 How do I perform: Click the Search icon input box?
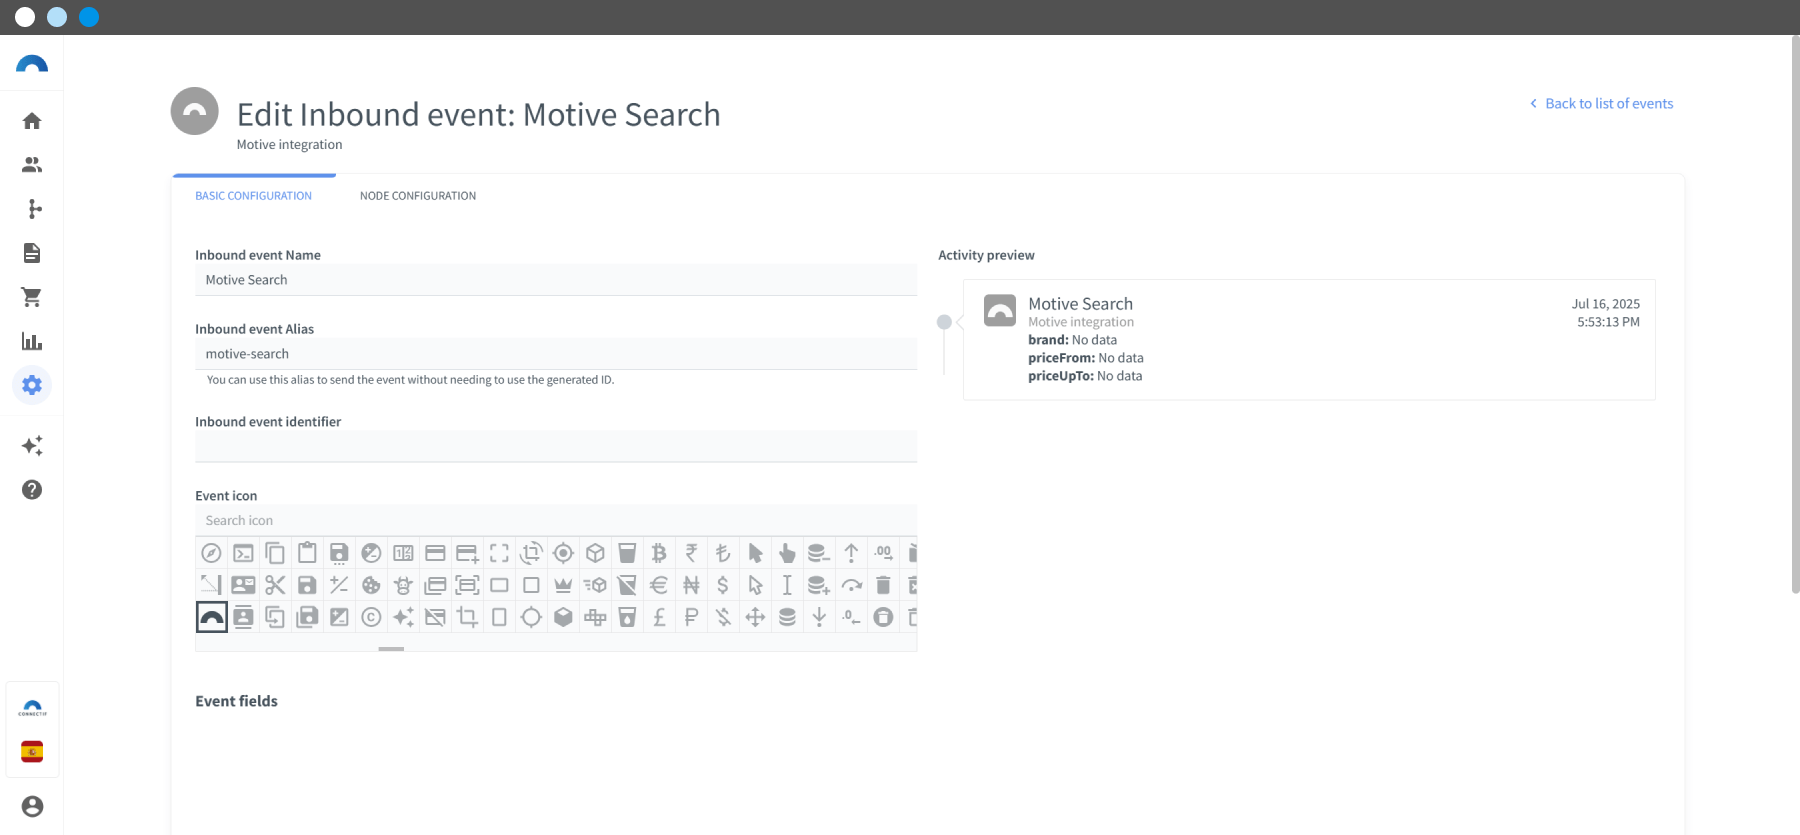[556, 521]
